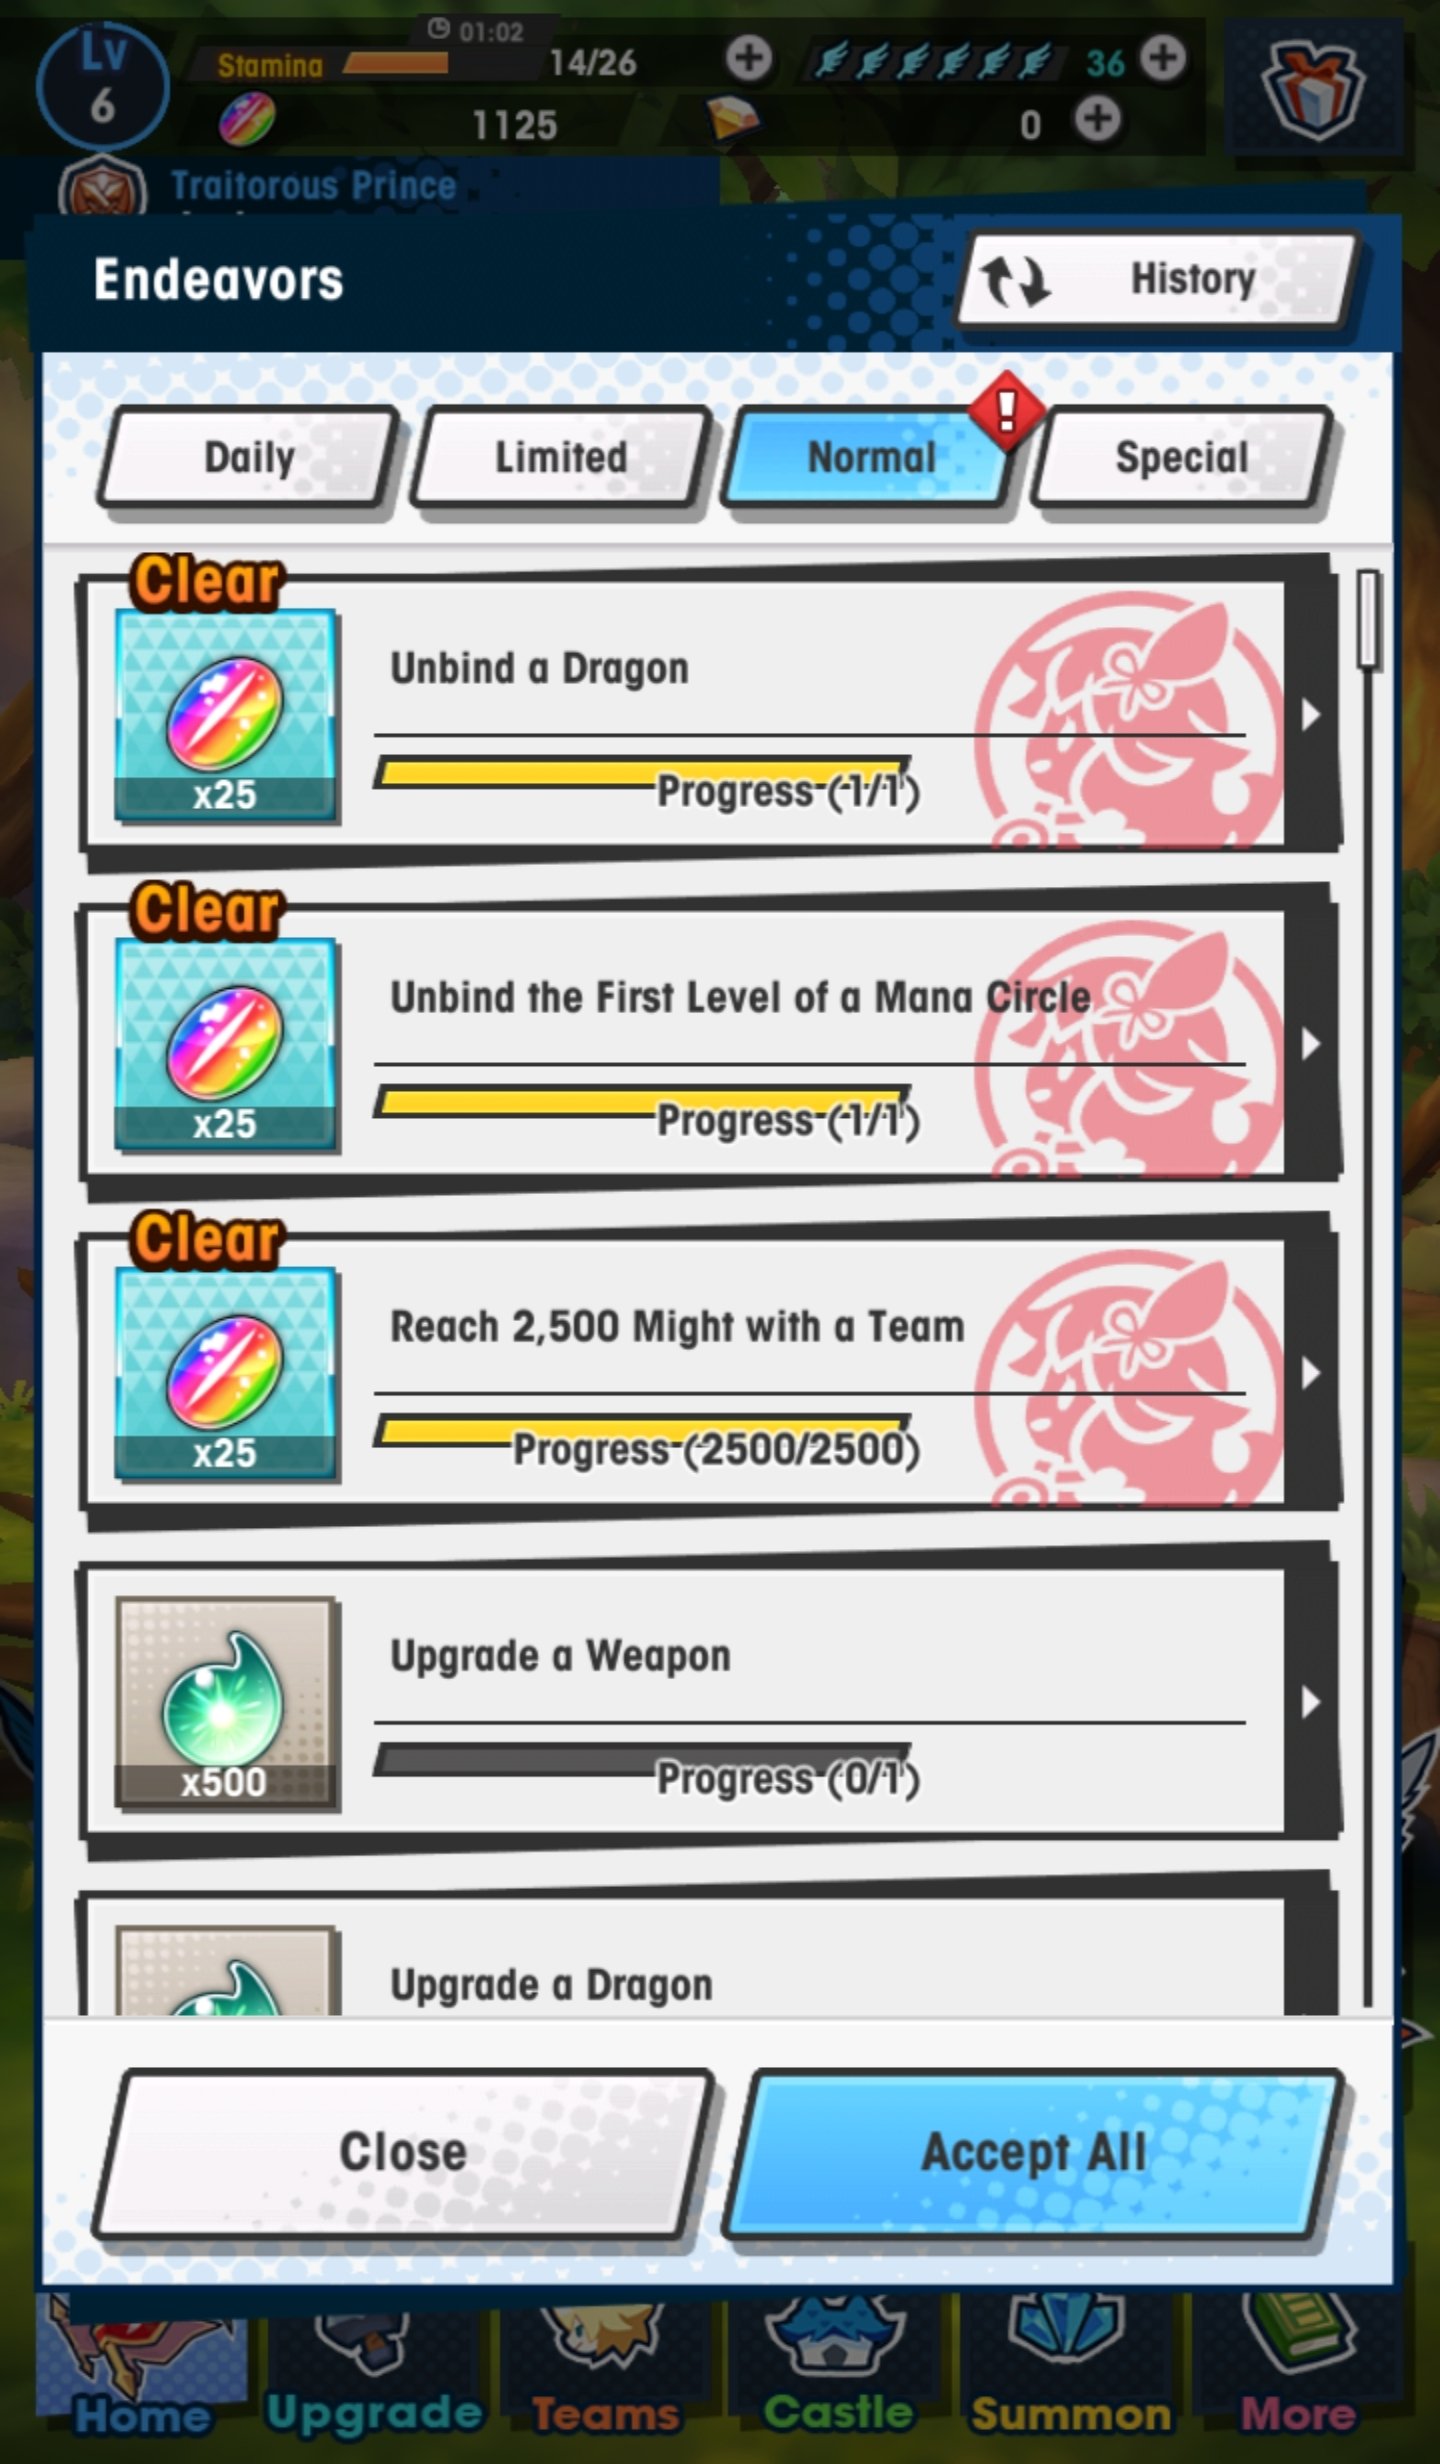Expand the Mana Circle endeavor arrow
Image resolution: width=1440 pixels, height=2464 pixels.
tap(1311, 1044)
